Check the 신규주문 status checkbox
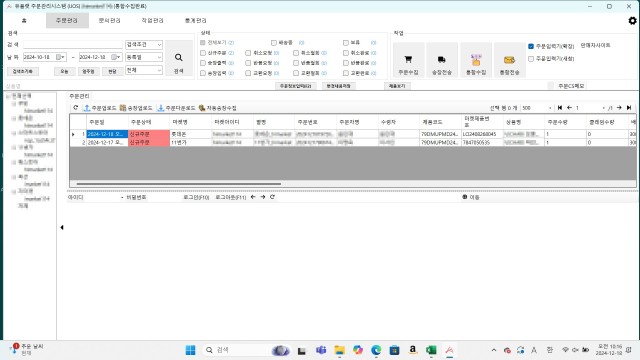Image resolution: width=640 pixels, height=360 pixels. click(x=202, y=53)
